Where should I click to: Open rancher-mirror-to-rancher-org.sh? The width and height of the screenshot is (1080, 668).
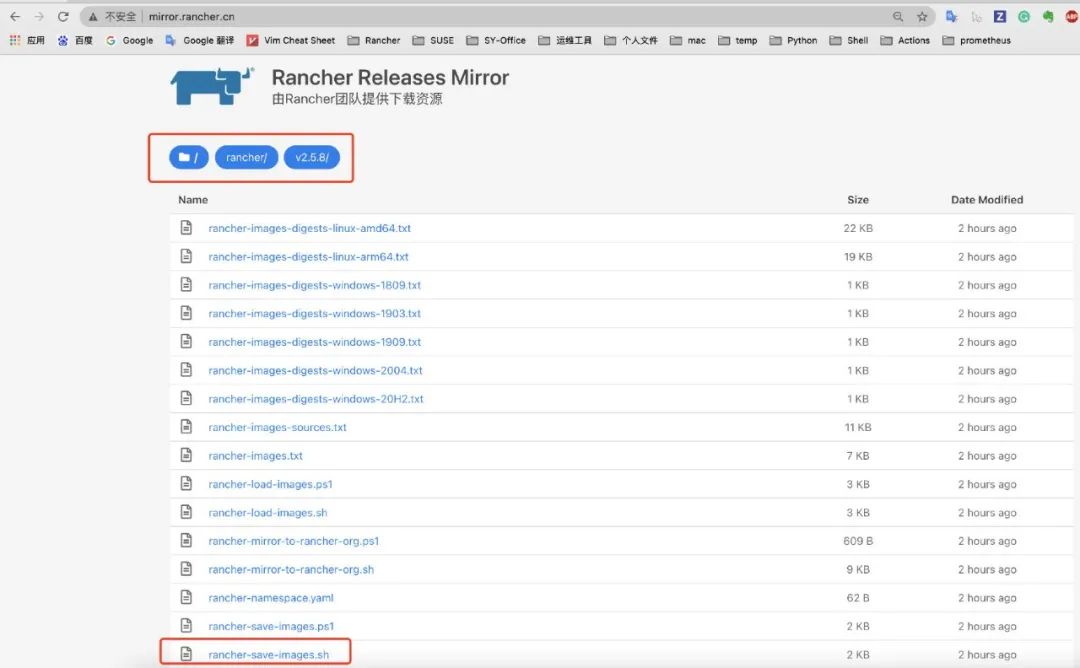point(291,570)
